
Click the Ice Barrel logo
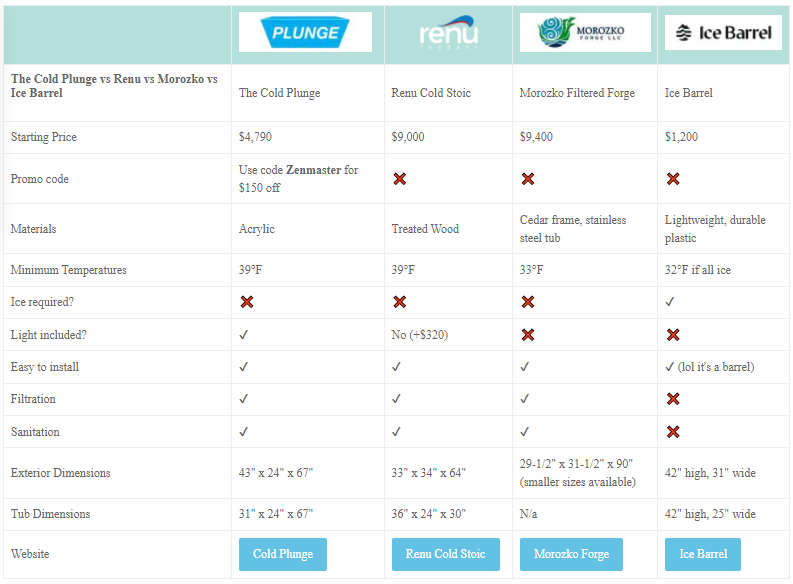723,32
